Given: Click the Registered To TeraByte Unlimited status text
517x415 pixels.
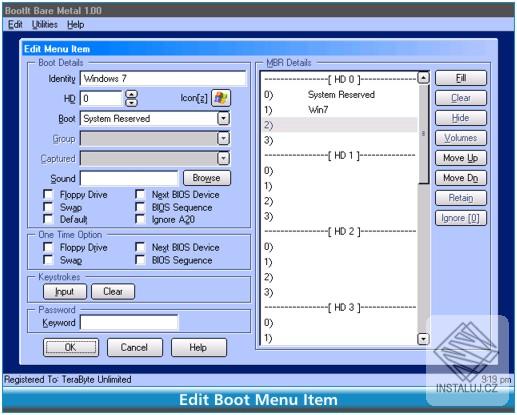Looking at the screenshot, I should click(x=68, y=379).
